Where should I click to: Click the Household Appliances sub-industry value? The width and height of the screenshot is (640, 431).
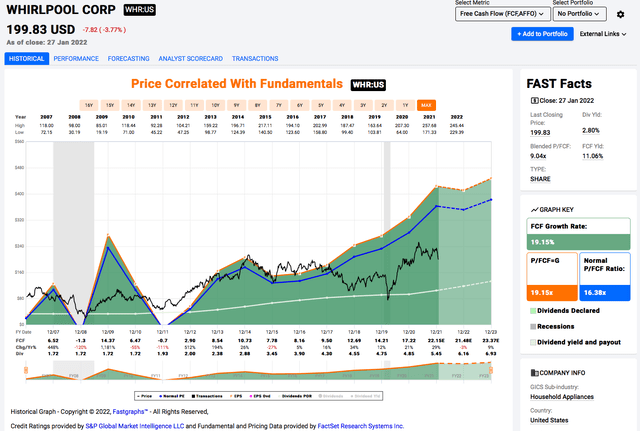click(562, 397)
